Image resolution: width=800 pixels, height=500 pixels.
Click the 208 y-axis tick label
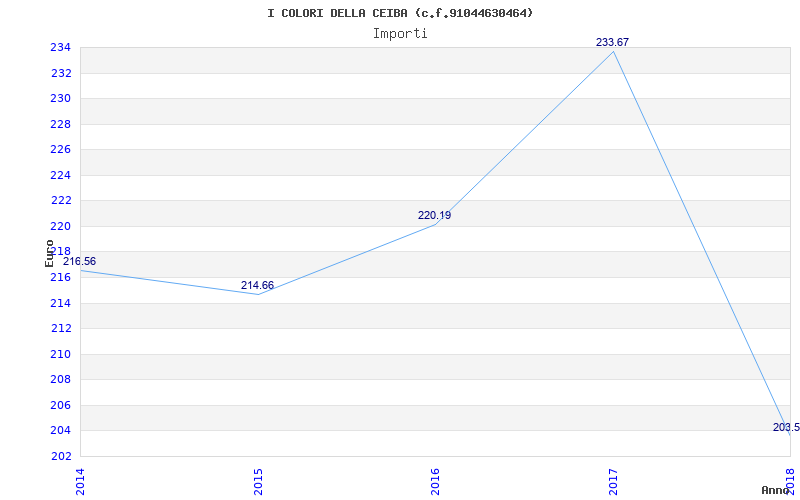coord(60,380)
